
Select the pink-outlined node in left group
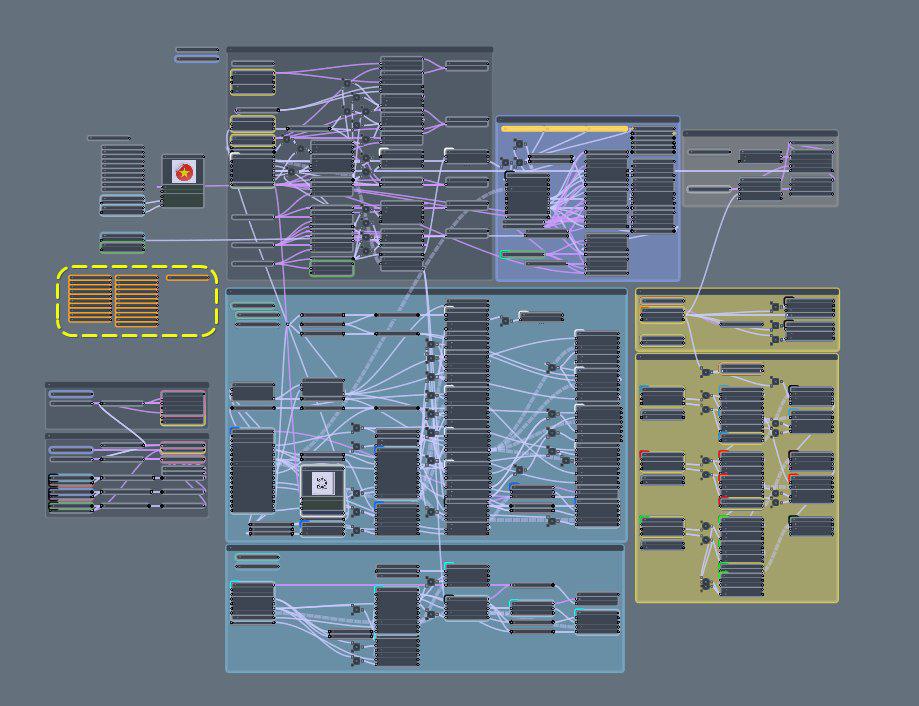pos(183,408)
